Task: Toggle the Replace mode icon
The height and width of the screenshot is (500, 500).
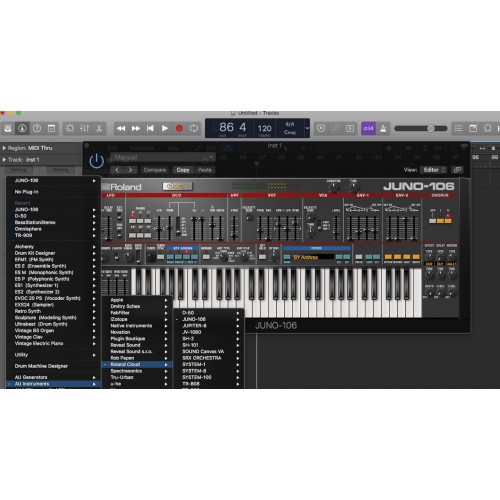Action: (x=321, y=128)
